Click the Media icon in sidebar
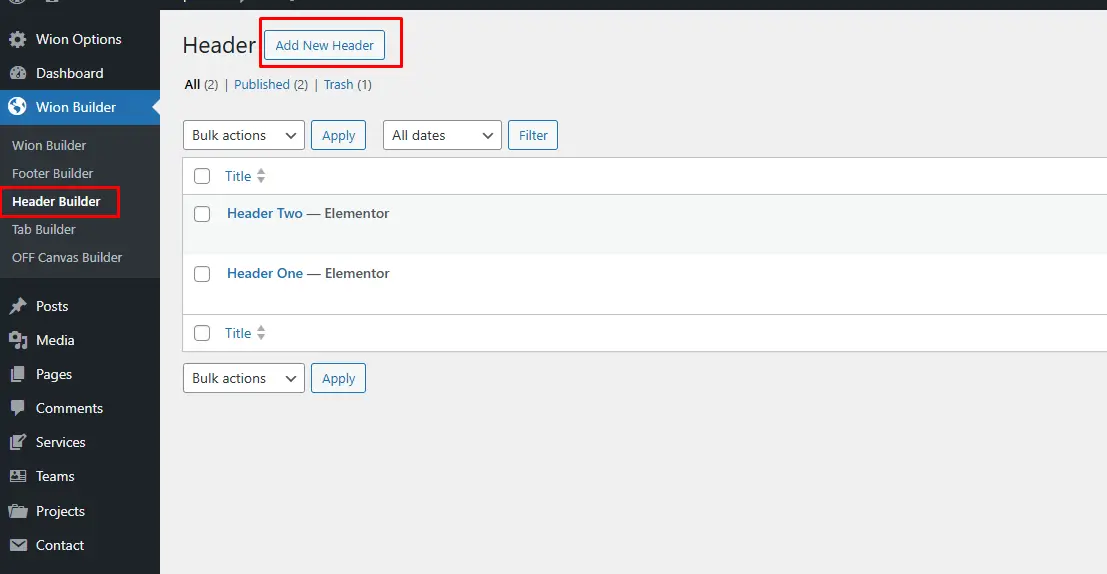 tap(18, 340)
